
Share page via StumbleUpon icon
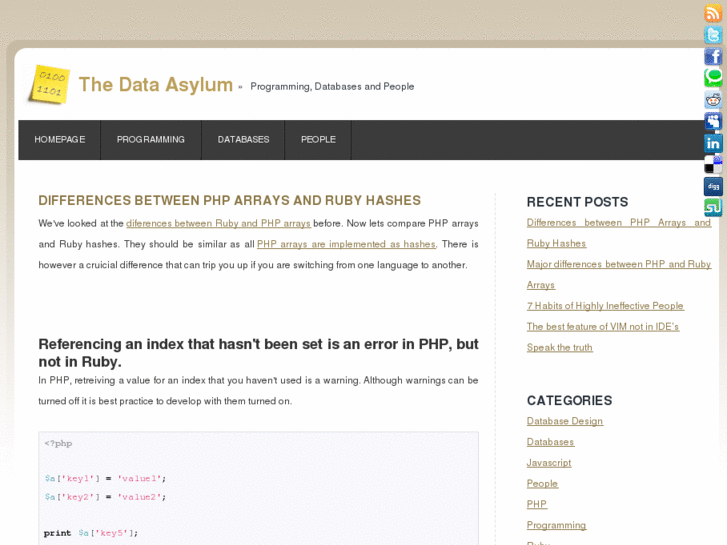tap(713, 208)
